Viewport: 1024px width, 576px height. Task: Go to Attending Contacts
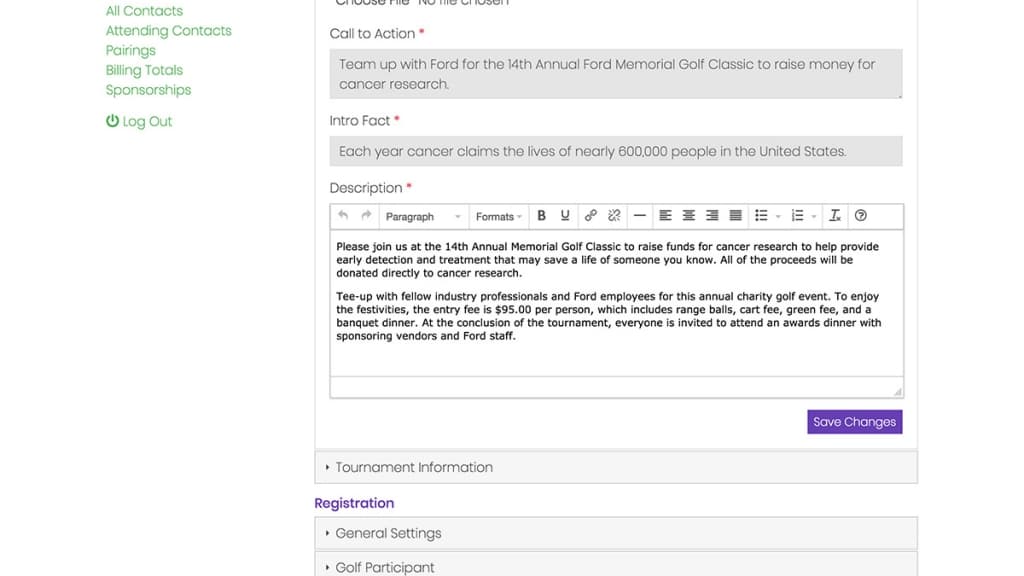click(168, 31)
